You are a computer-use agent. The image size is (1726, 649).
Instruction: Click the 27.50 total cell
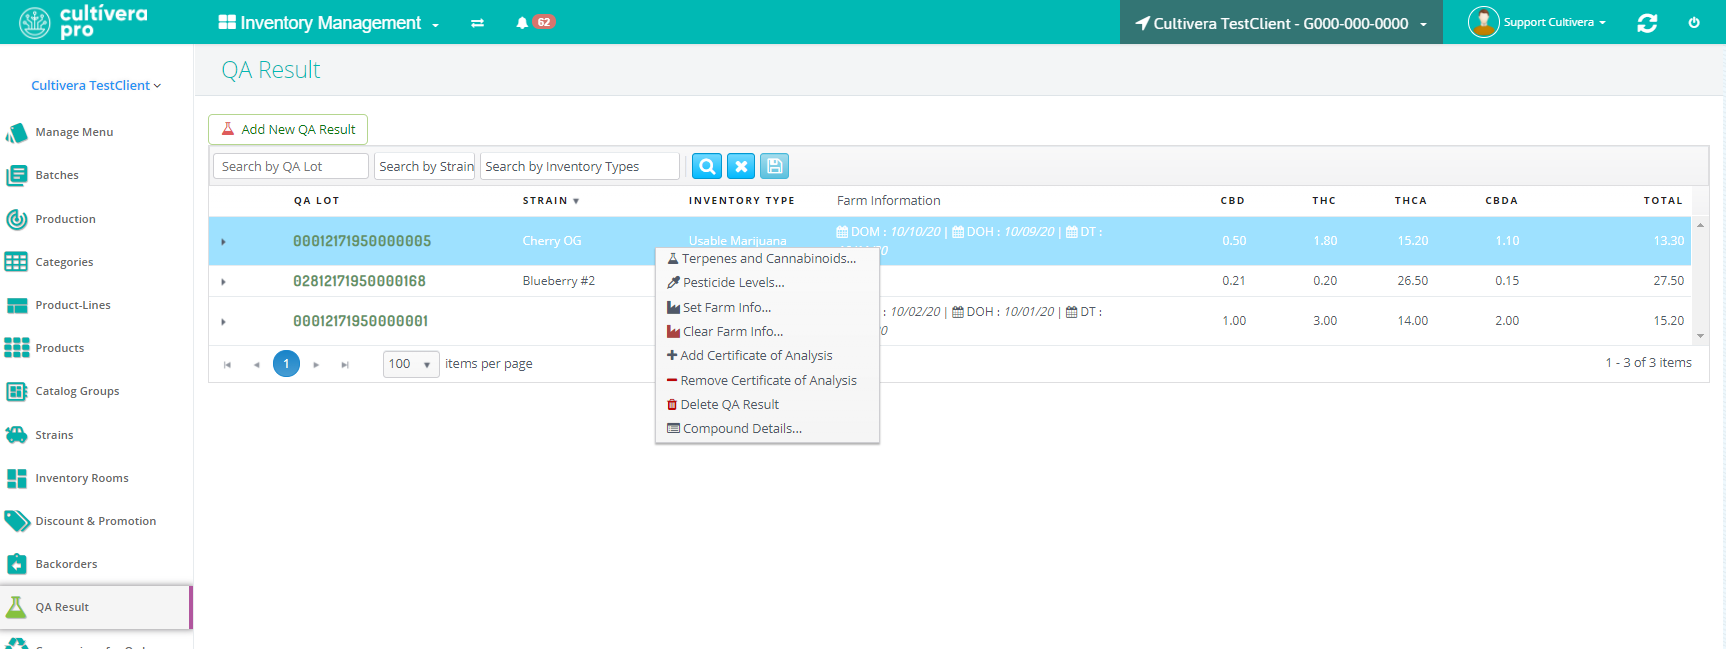point(1668,281)
